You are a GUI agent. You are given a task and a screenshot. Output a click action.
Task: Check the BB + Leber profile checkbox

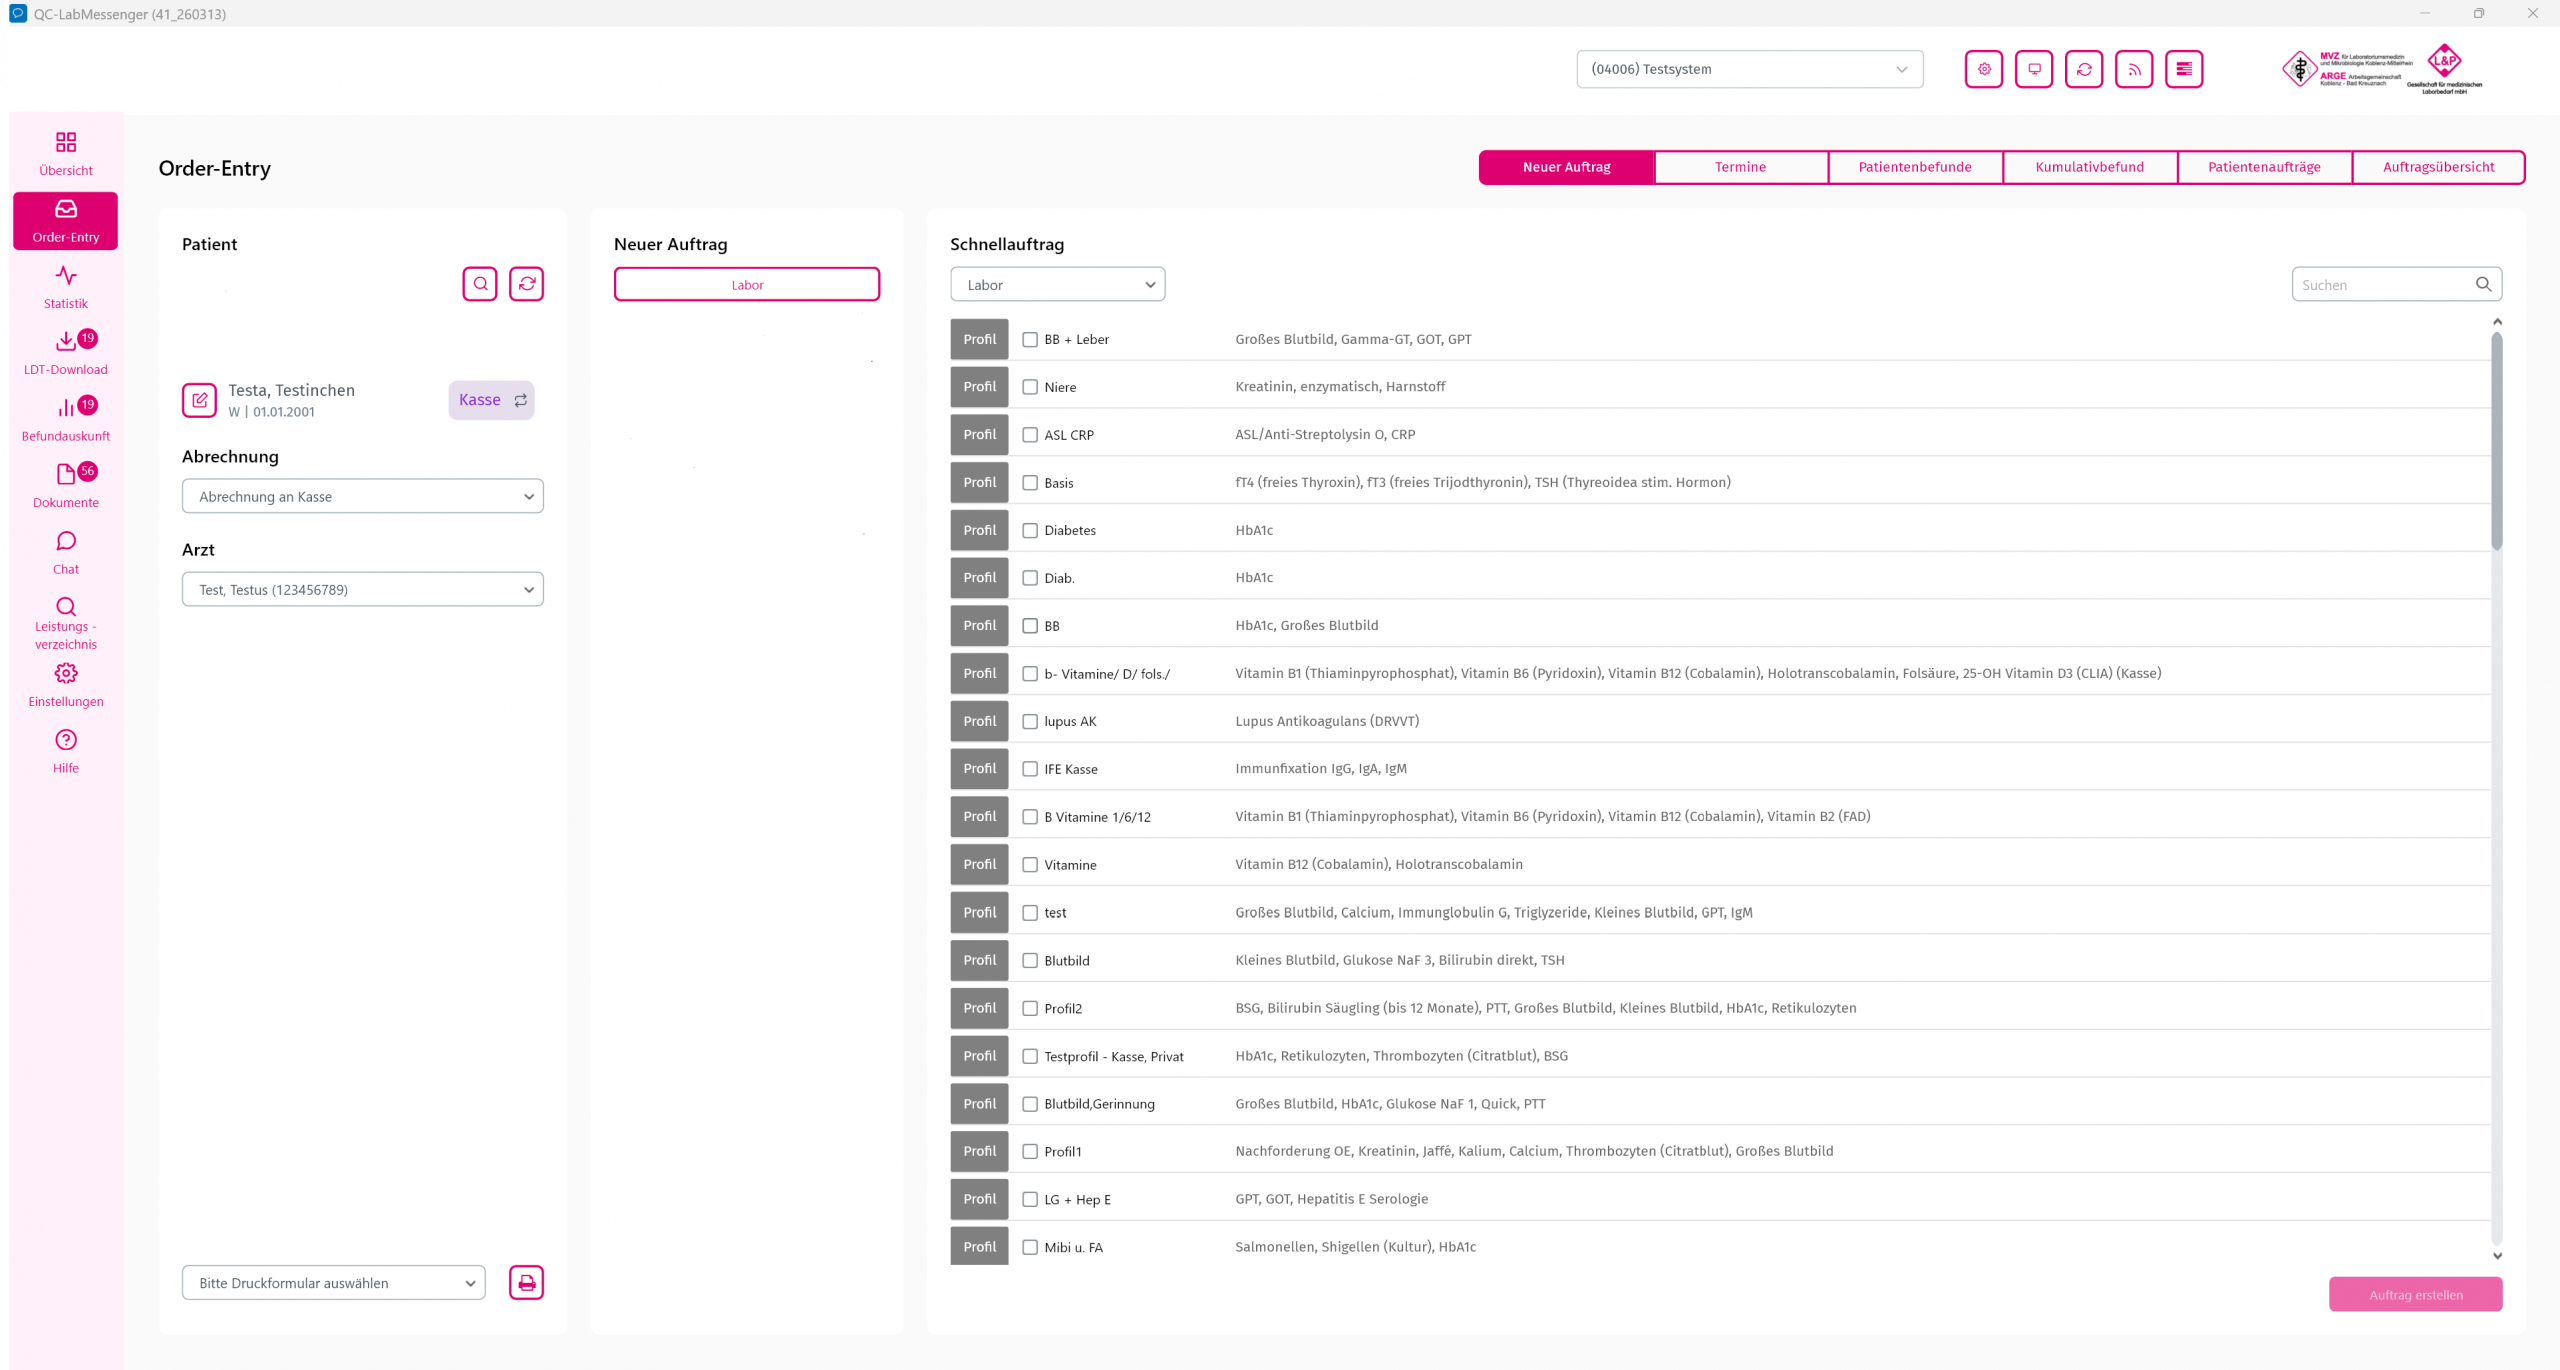point(1030,340)
